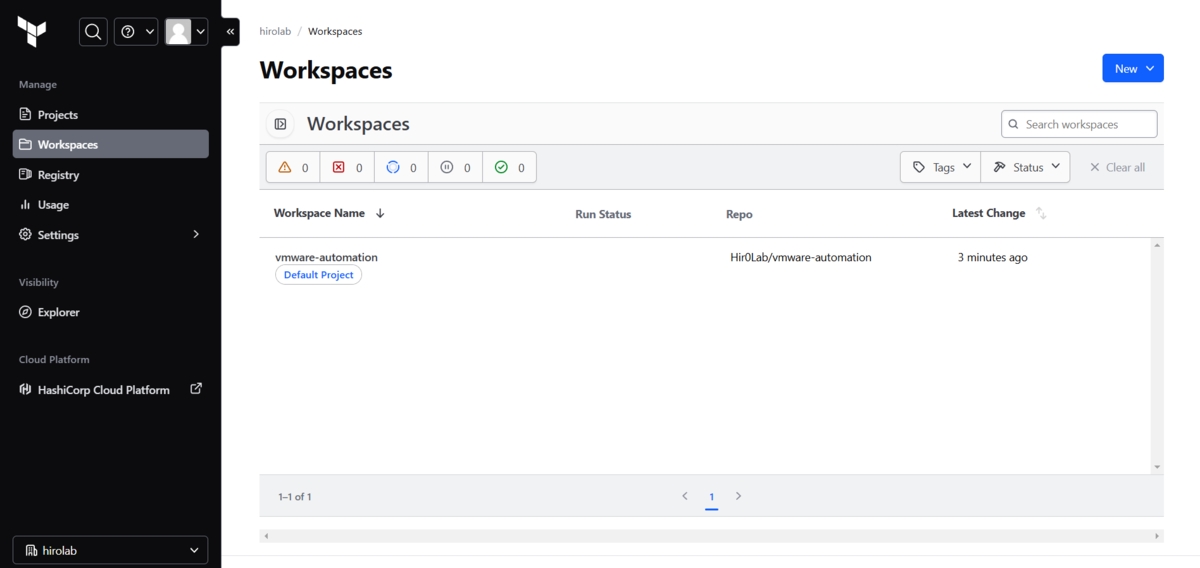Select page 1 in pagination
The image size is (1200, 568).
coord(712,497)
